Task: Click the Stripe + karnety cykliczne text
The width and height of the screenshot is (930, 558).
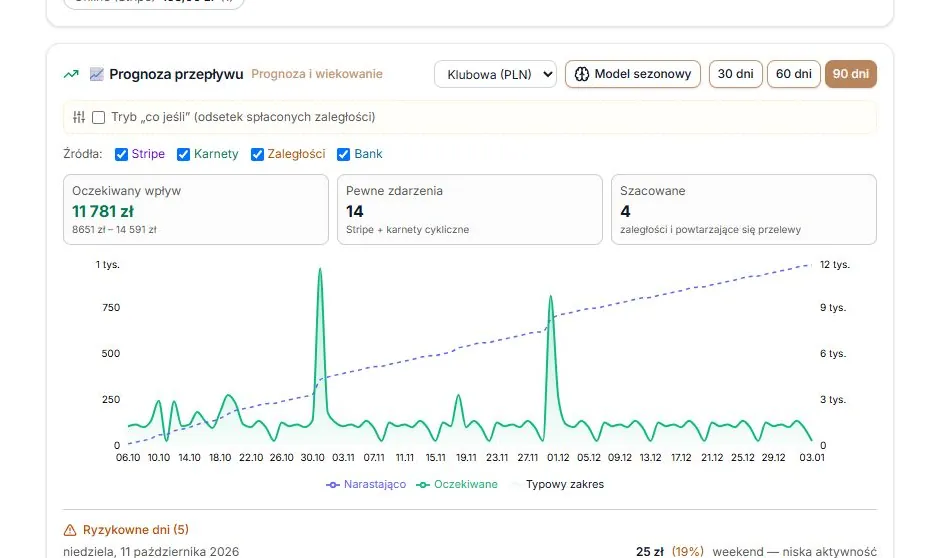Action: click(407, 229)
